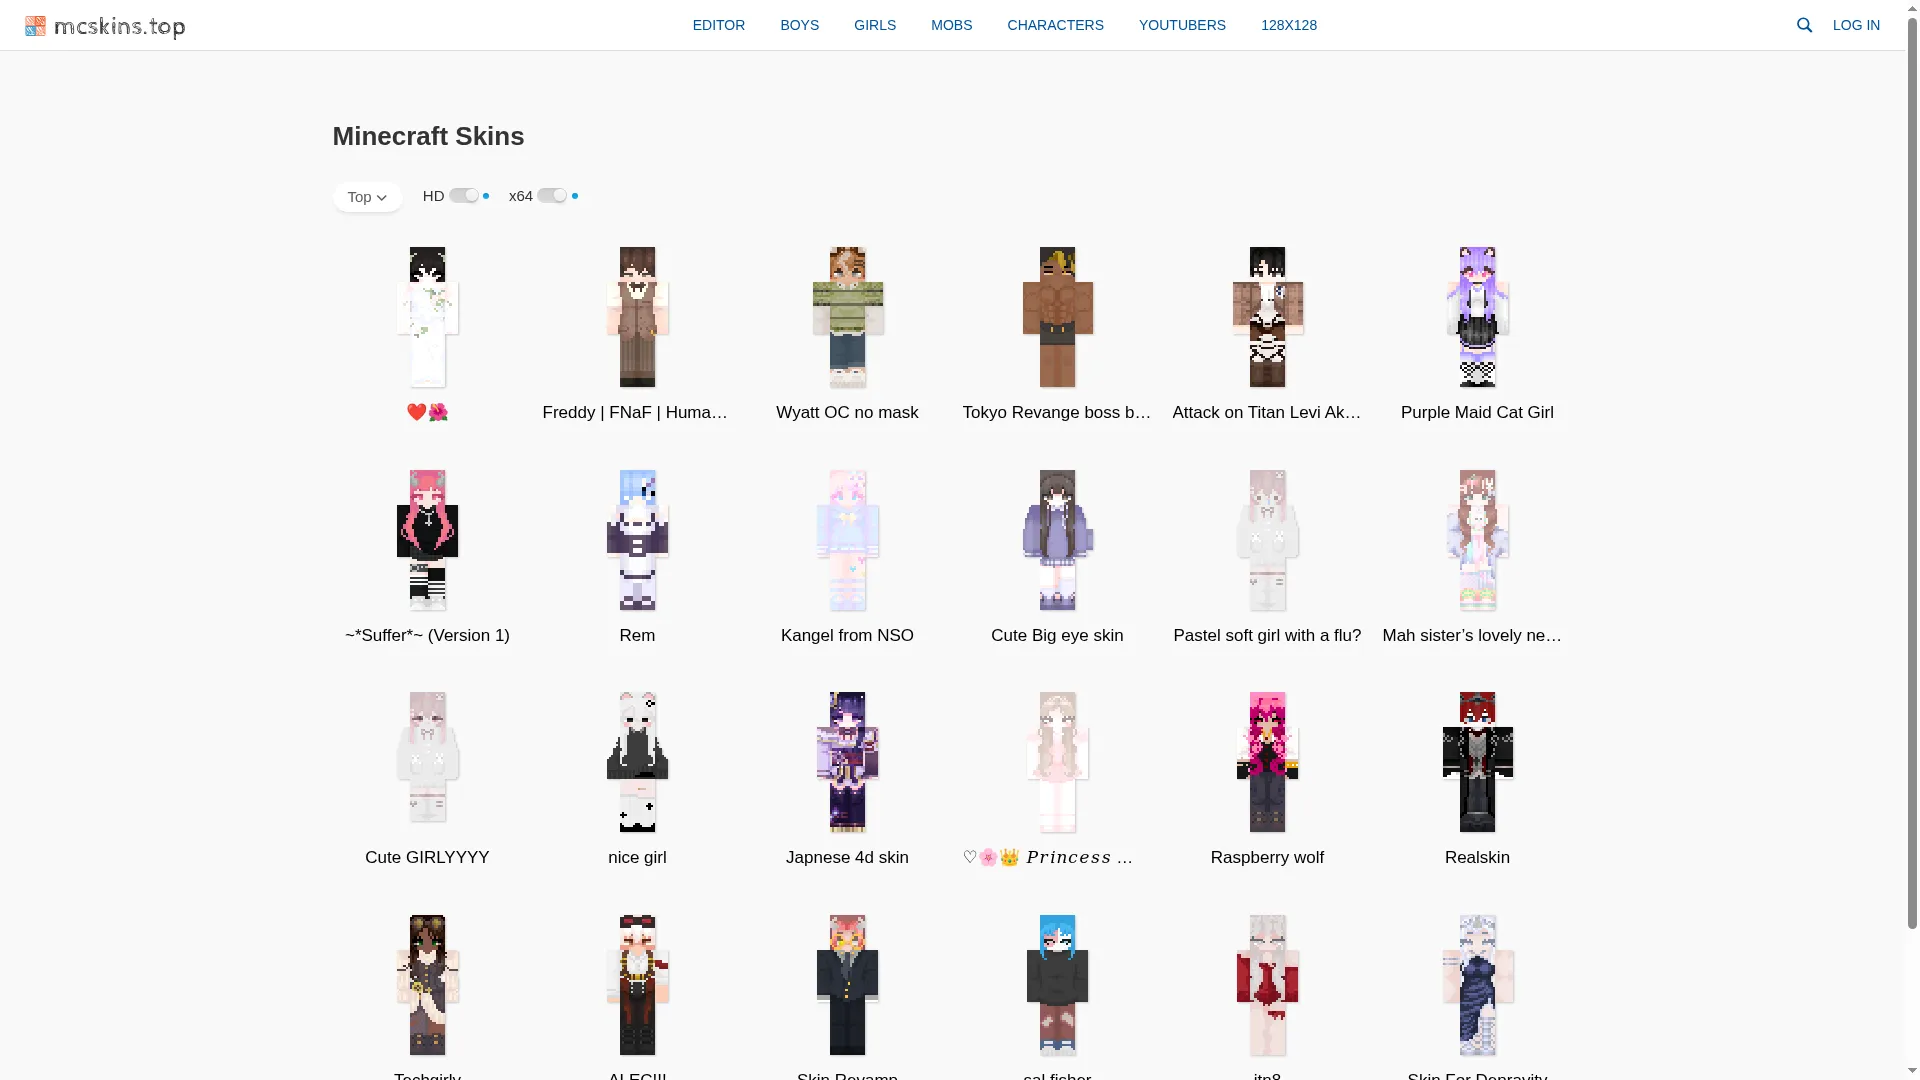Open the ~*Suffer*~ (Version 1) skin image
Image resolution: width=1920 pixels, height=1080 pixels.
pyautogui.click(x=427, y=540)
